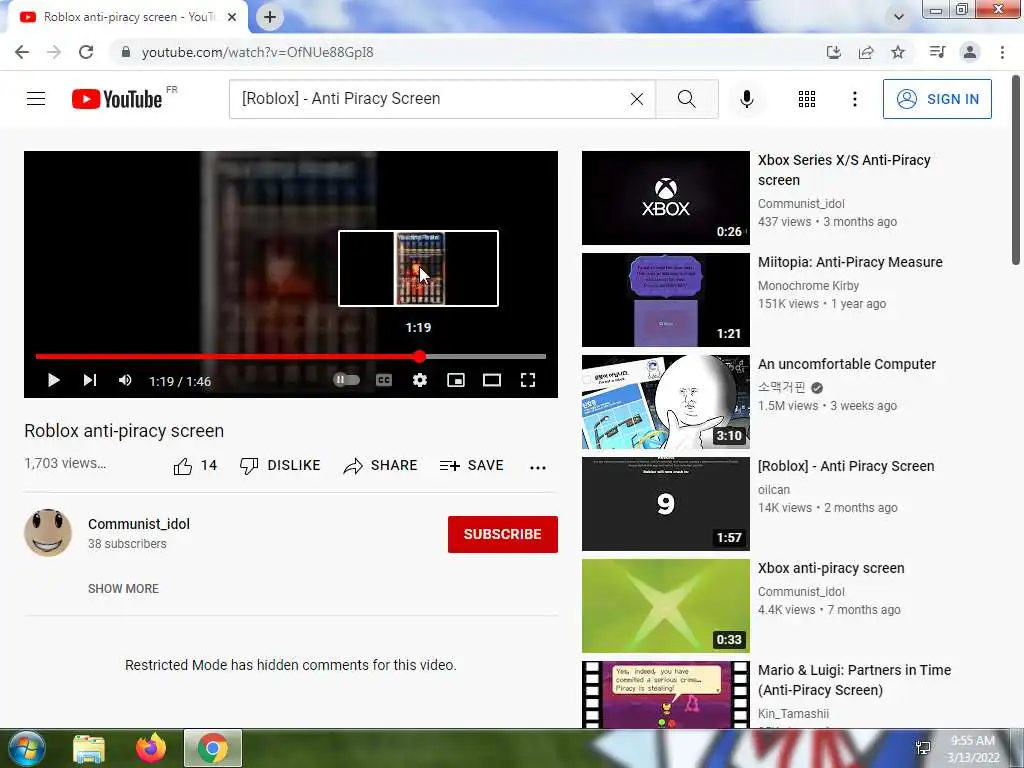Click the address bar URL
The height and width of the screenshot is (768, 1024).
point(257,52)
